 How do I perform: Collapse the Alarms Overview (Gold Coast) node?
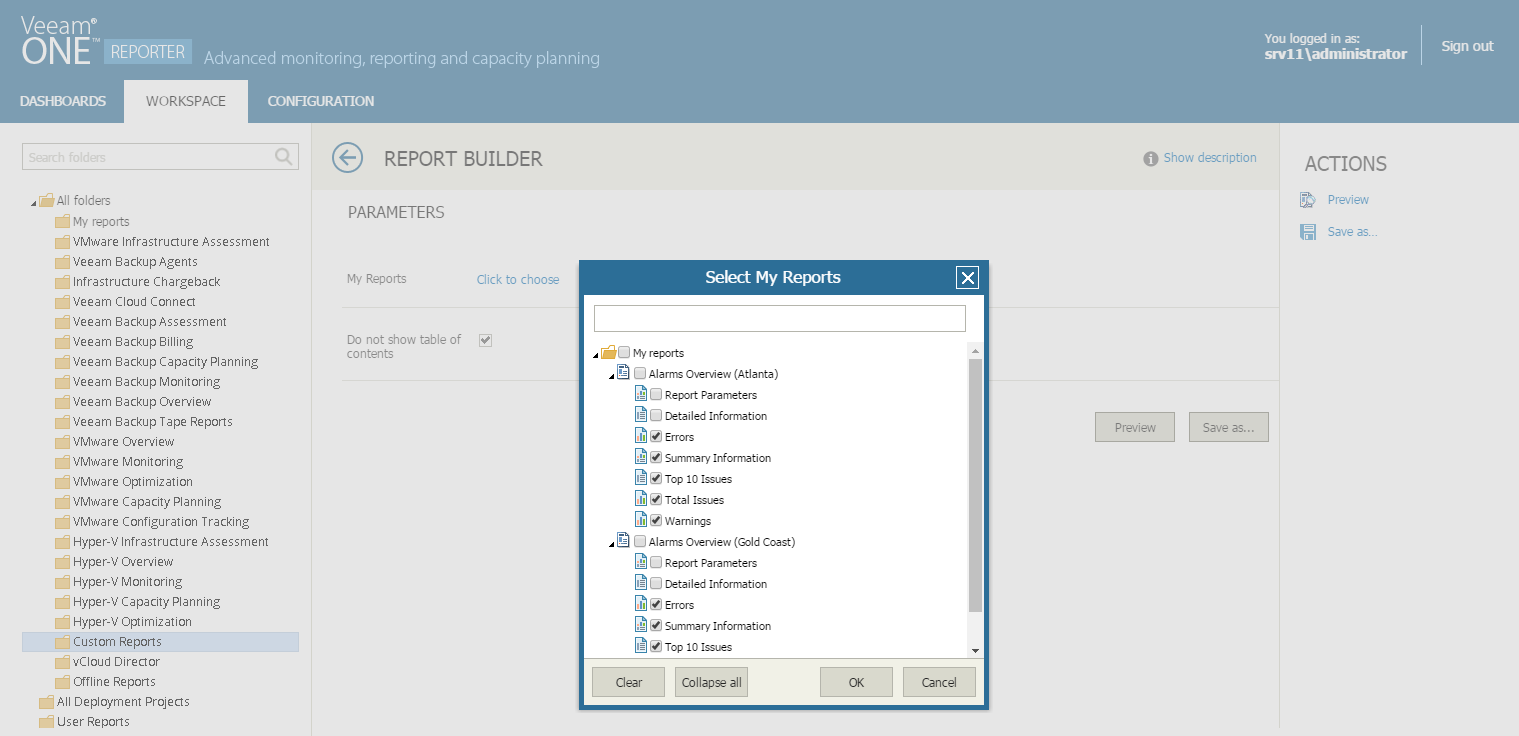click(x=613, y=544)
